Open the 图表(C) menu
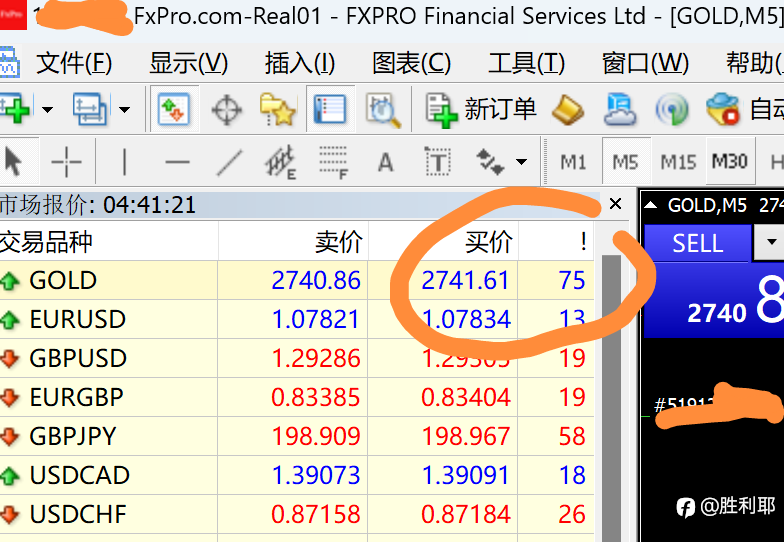 [x=412, y=64]
